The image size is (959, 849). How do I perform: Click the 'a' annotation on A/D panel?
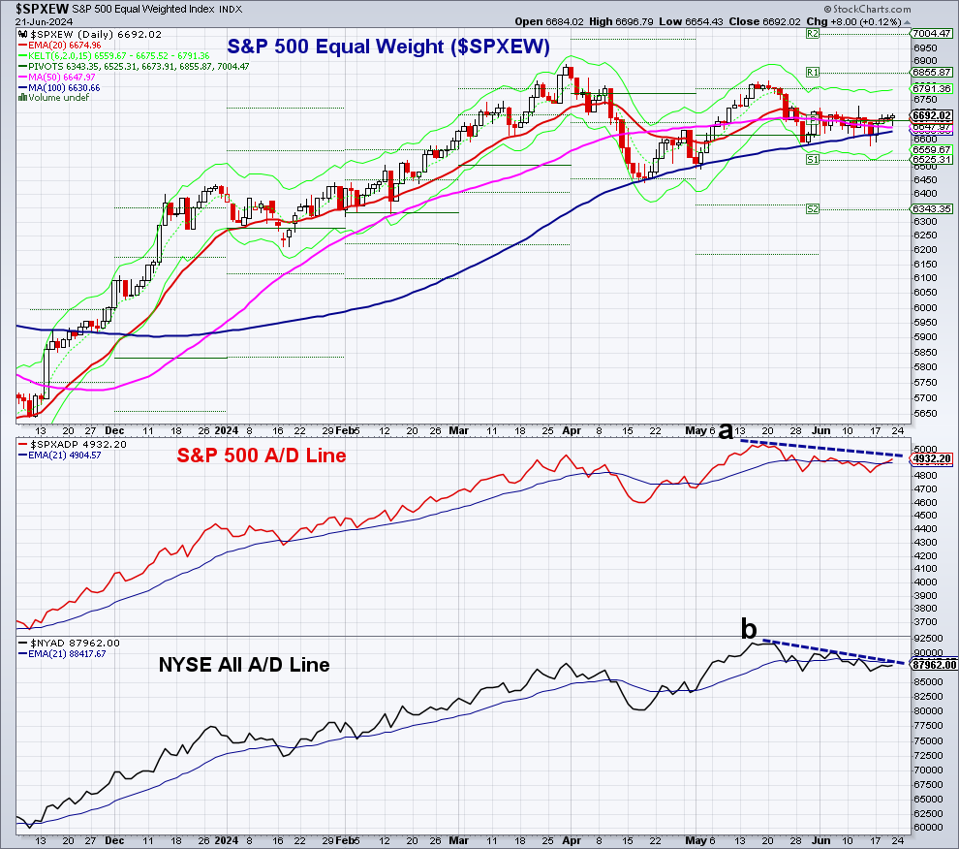(x=725, y=429)
